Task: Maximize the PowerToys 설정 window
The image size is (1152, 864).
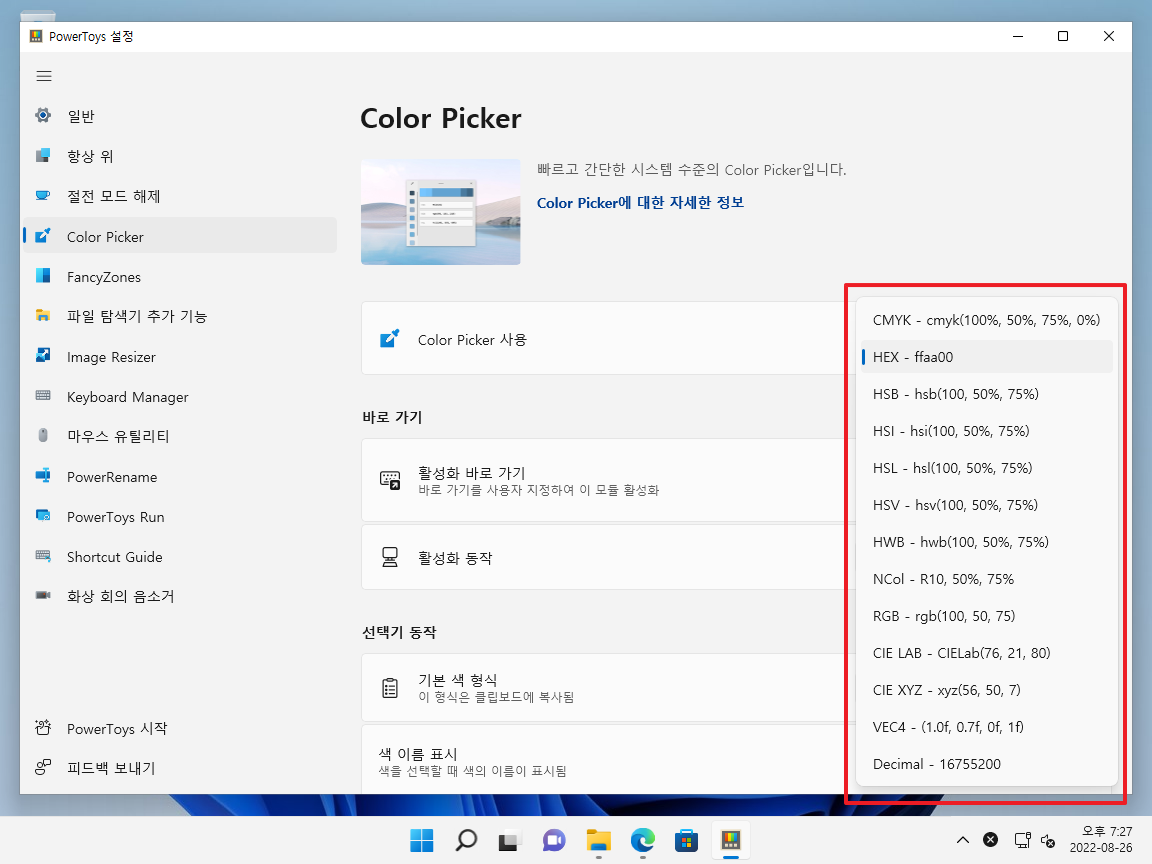Action: (1062, 36)
